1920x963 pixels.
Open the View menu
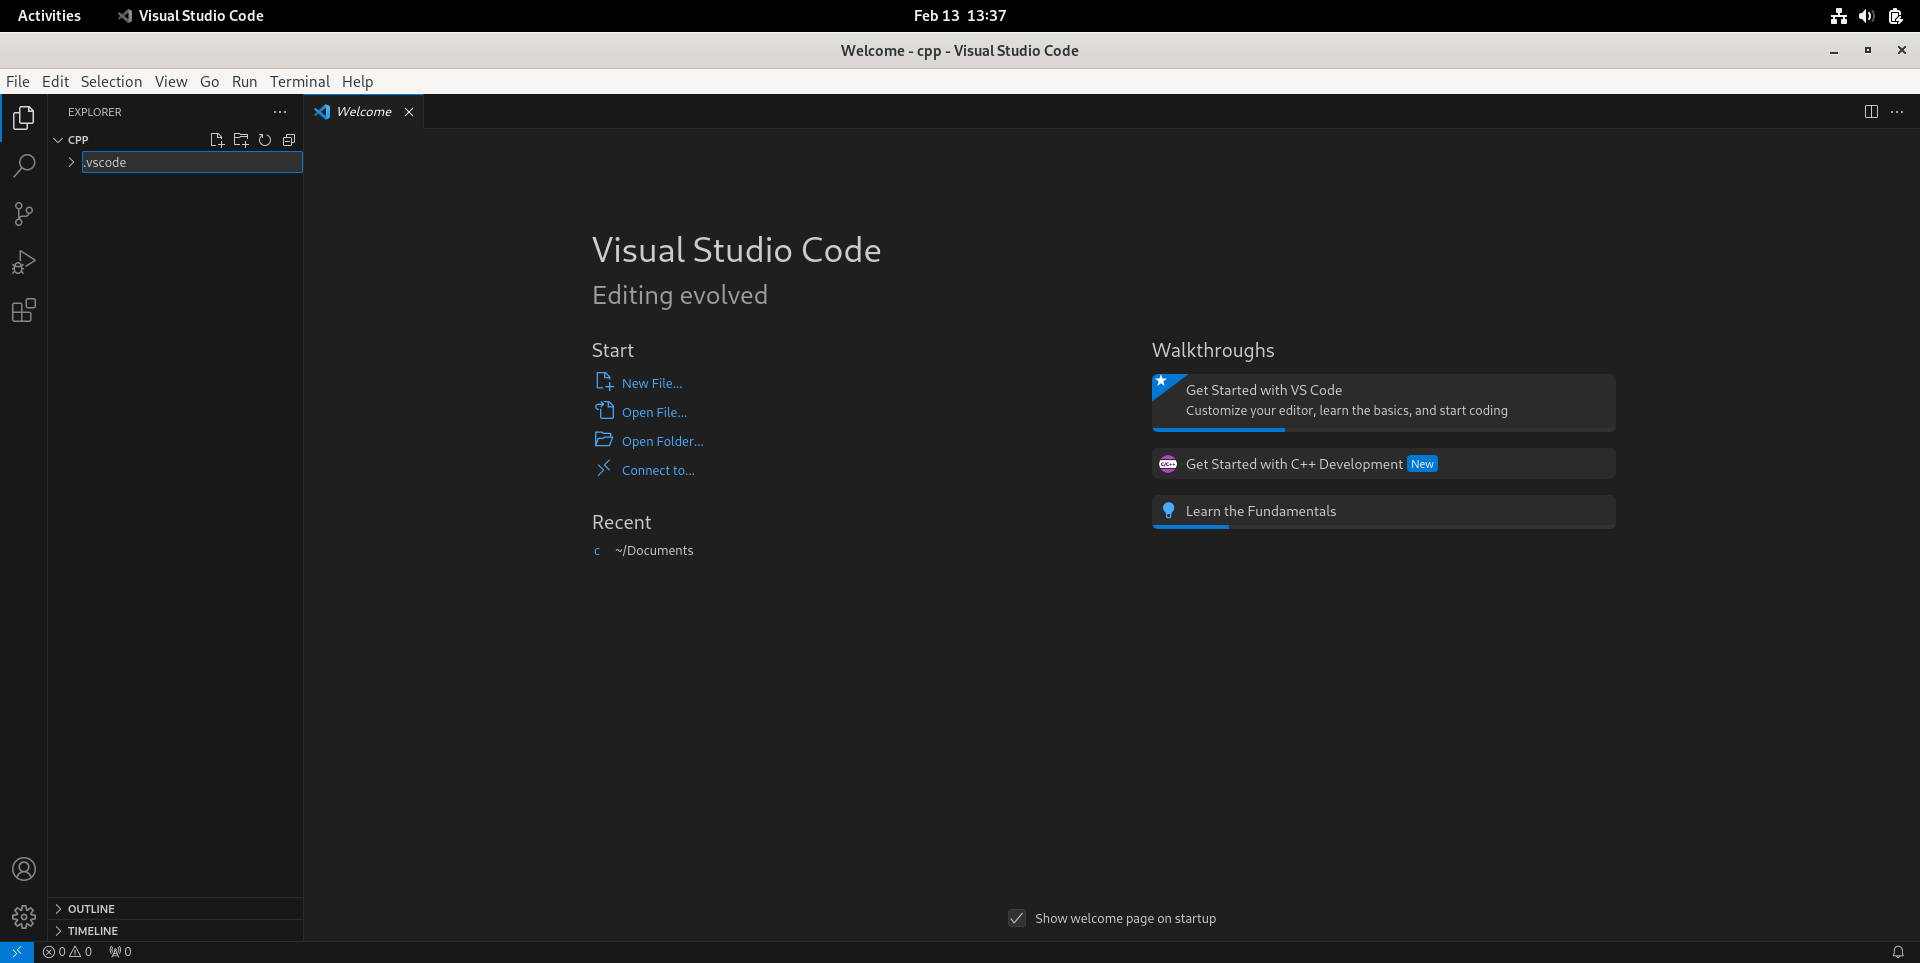(x=171, y=82)
